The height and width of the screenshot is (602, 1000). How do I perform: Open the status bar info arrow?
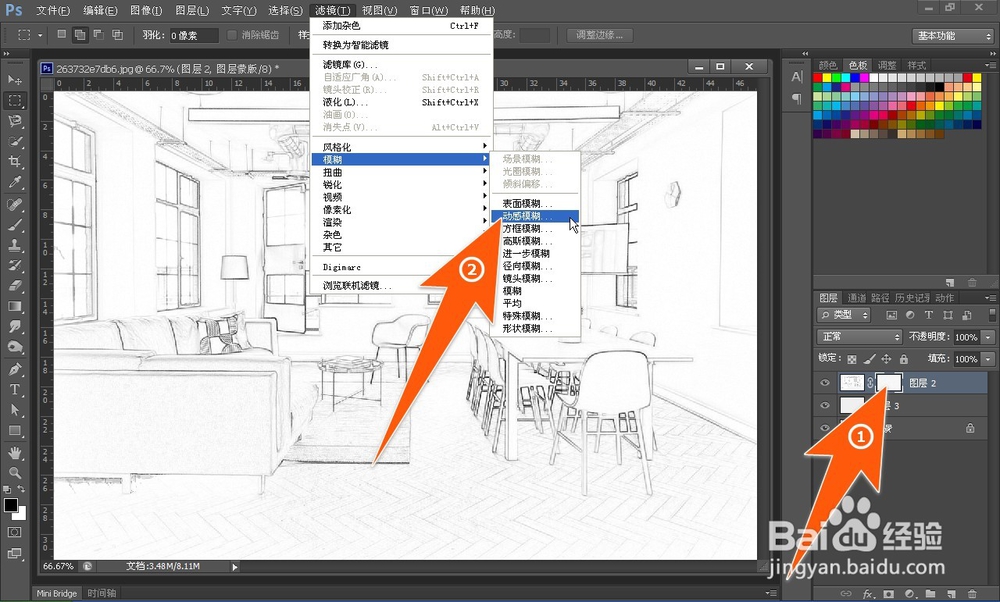tap(235, 566)
